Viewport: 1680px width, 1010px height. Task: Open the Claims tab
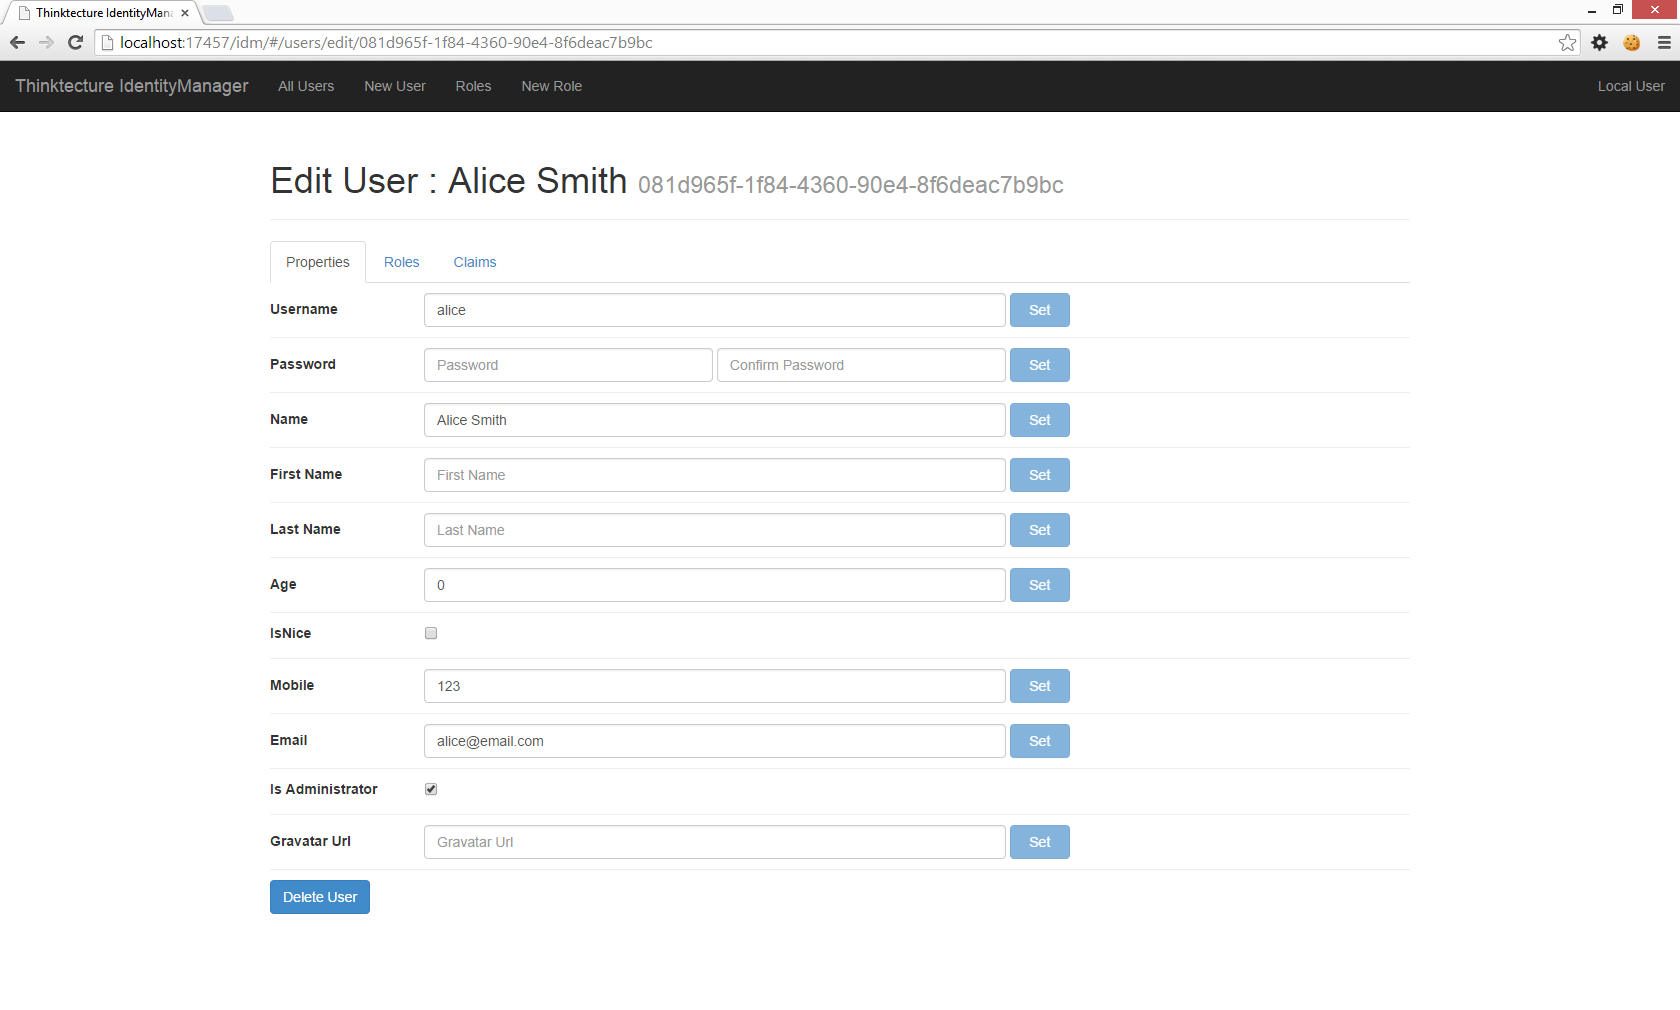(474, 262)
